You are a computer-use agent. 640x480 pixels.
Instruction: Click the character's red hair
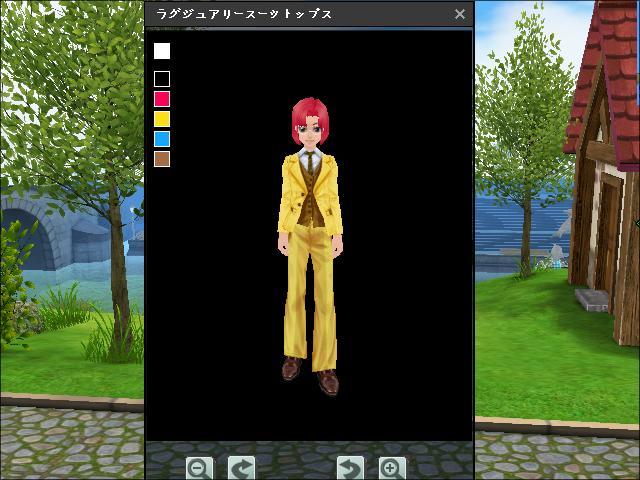click(x=304, y=112)
